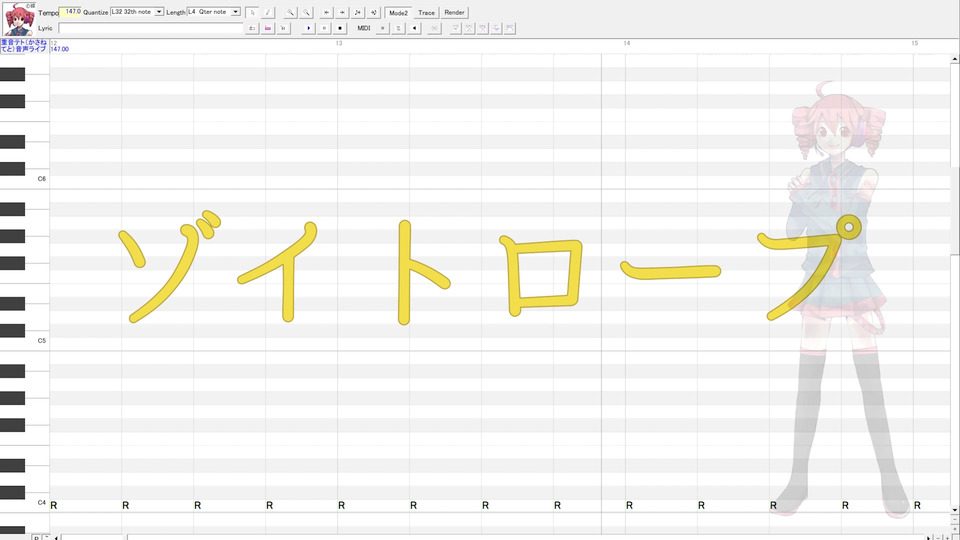
Task: Click the Kasane Teto voicebank avatar
Action: pyautogui.click(x=19, y=20)
